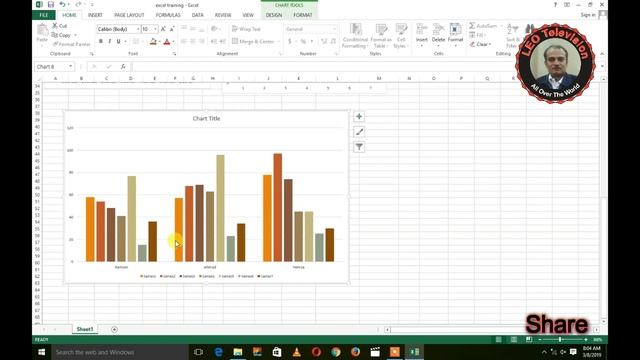Click the Excel Help question mark icon
Viewport: 640px width, 360px height.
555,4
